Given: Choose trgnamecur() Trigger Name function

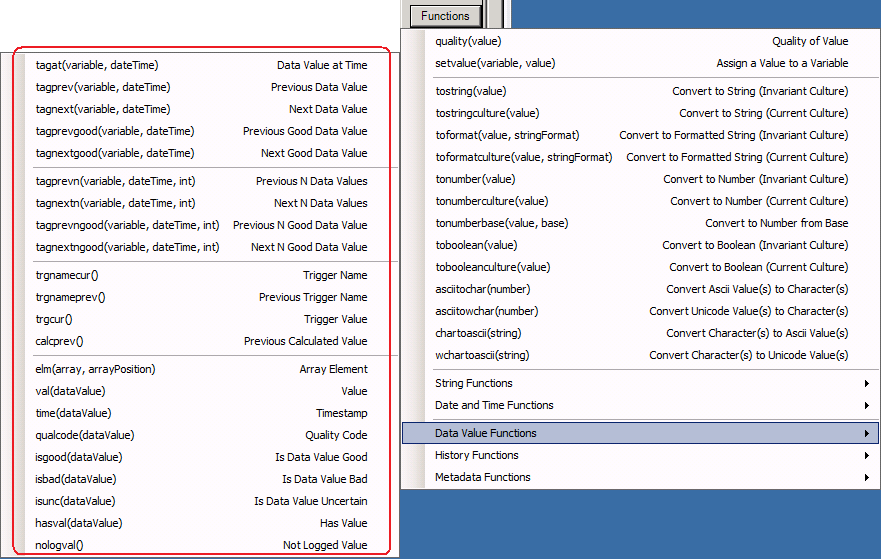Looking at the screenshot, I should (x=200, y=276).
